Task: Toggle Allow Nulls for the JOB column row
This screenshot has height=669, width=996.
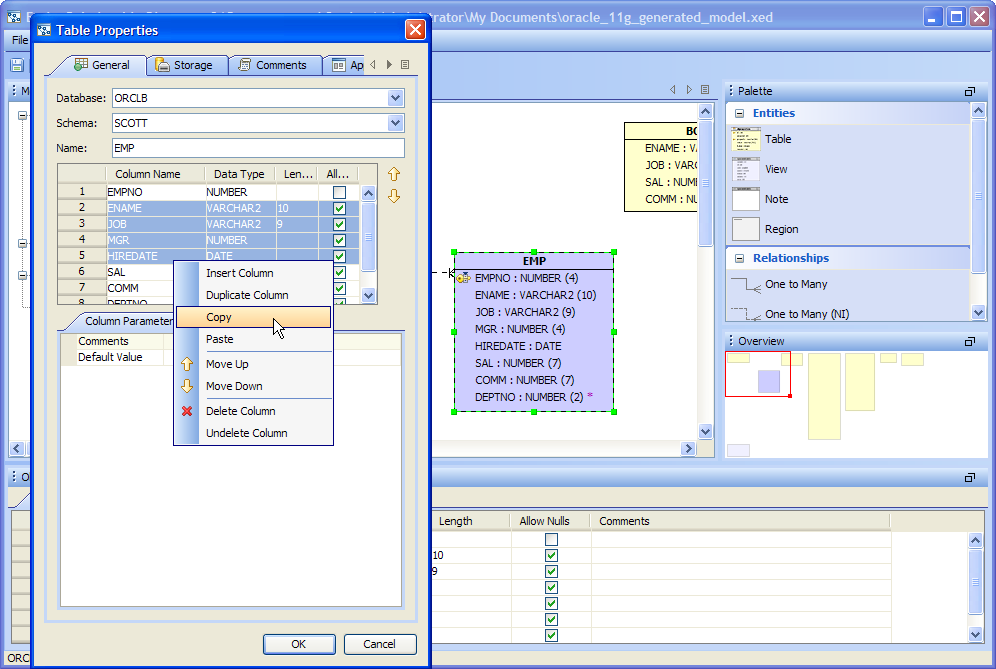Action: tap(339, 224)
